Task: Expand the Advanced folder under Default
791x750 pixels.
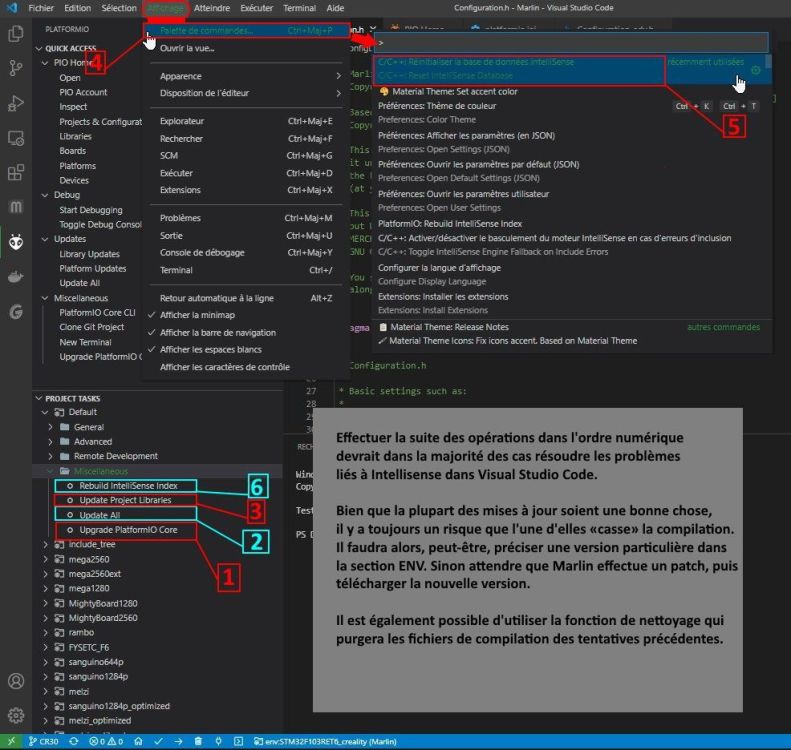Action: click(x=50, y=442)
